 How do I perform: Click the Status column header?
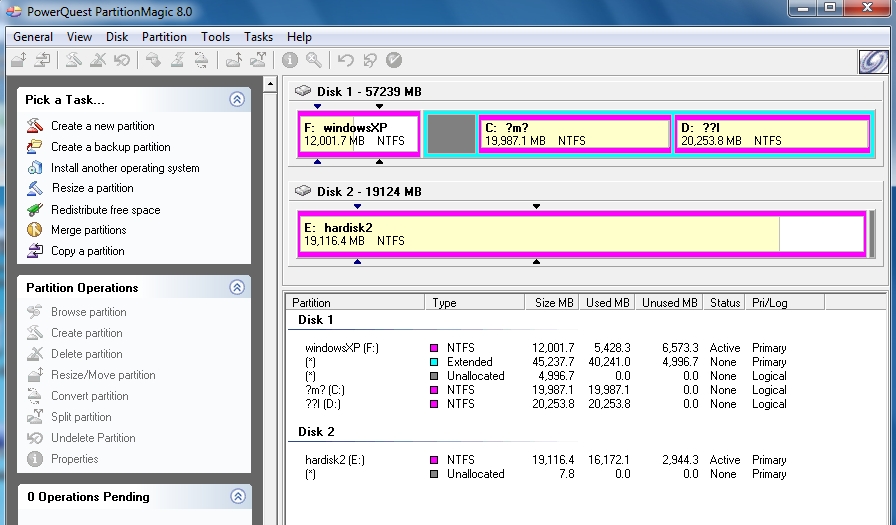coord(725,303)
